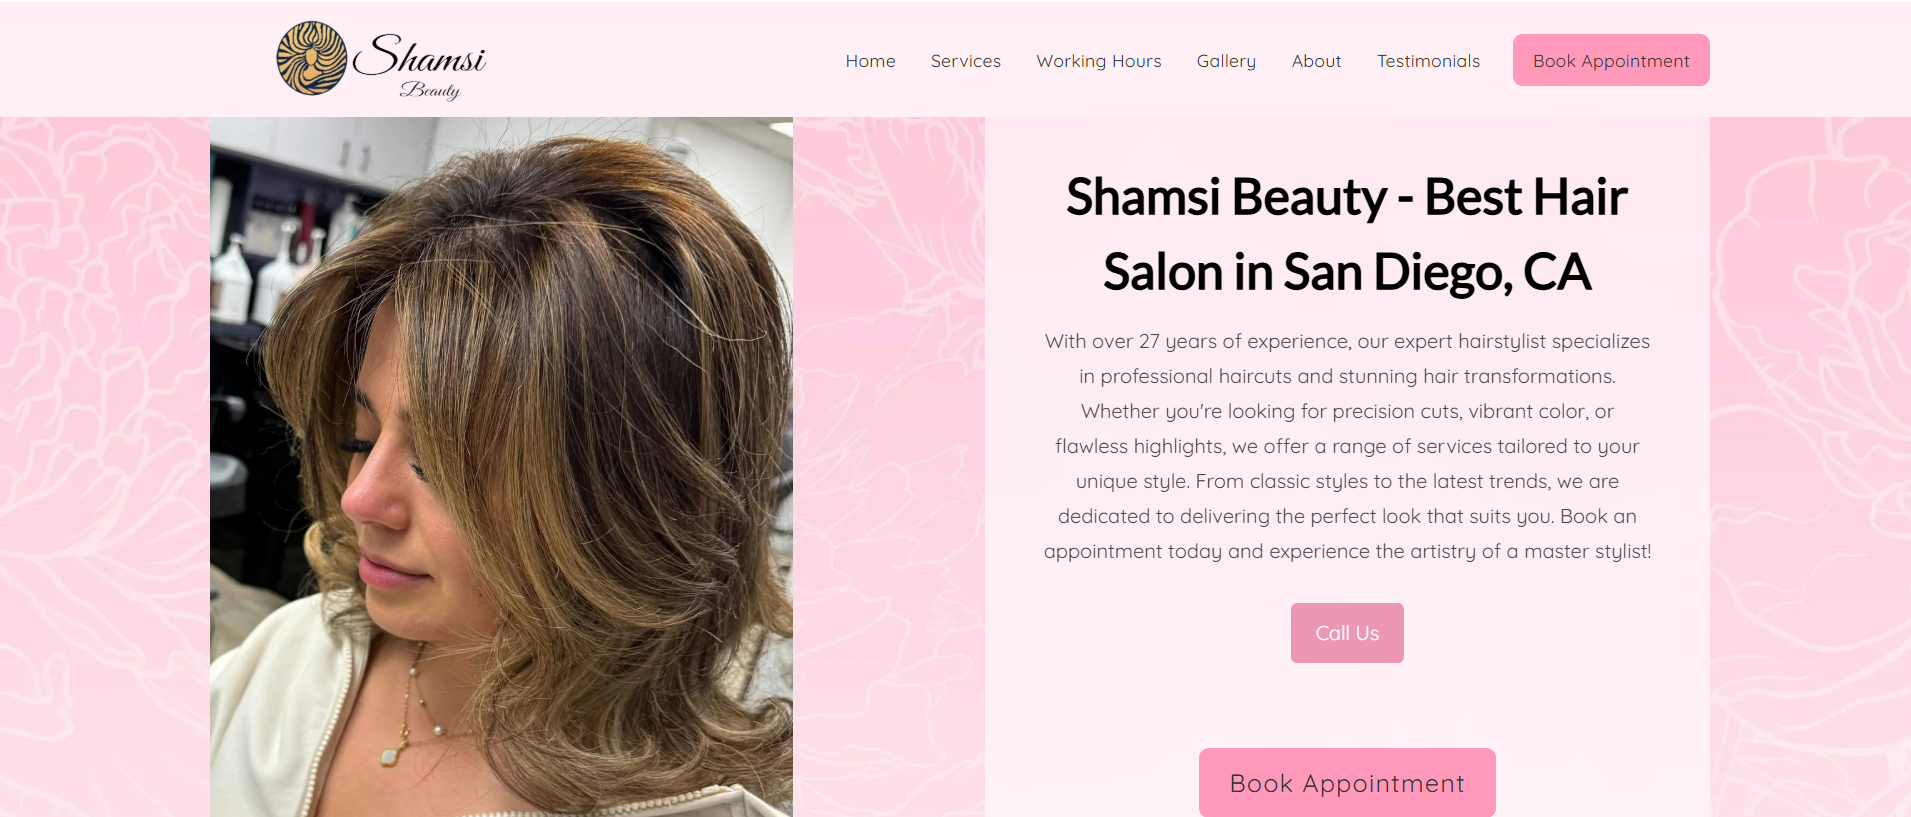
Task: Click the Shamsi Beauty main heading
Action: click(1347, 234)
